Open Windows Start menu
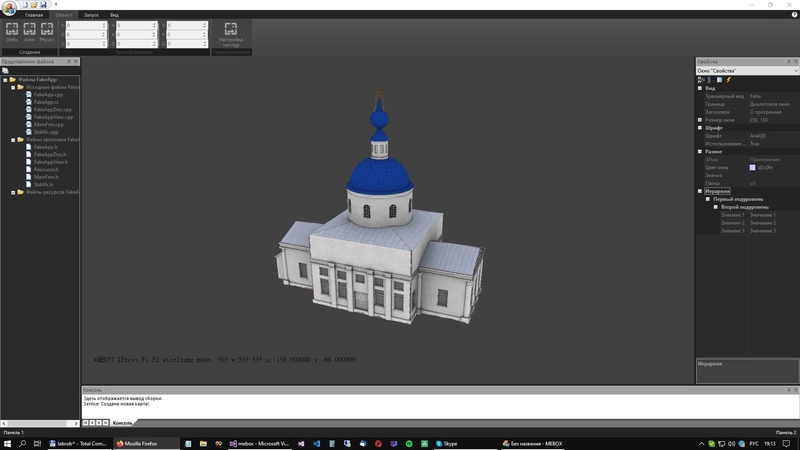 pos(7,444)
